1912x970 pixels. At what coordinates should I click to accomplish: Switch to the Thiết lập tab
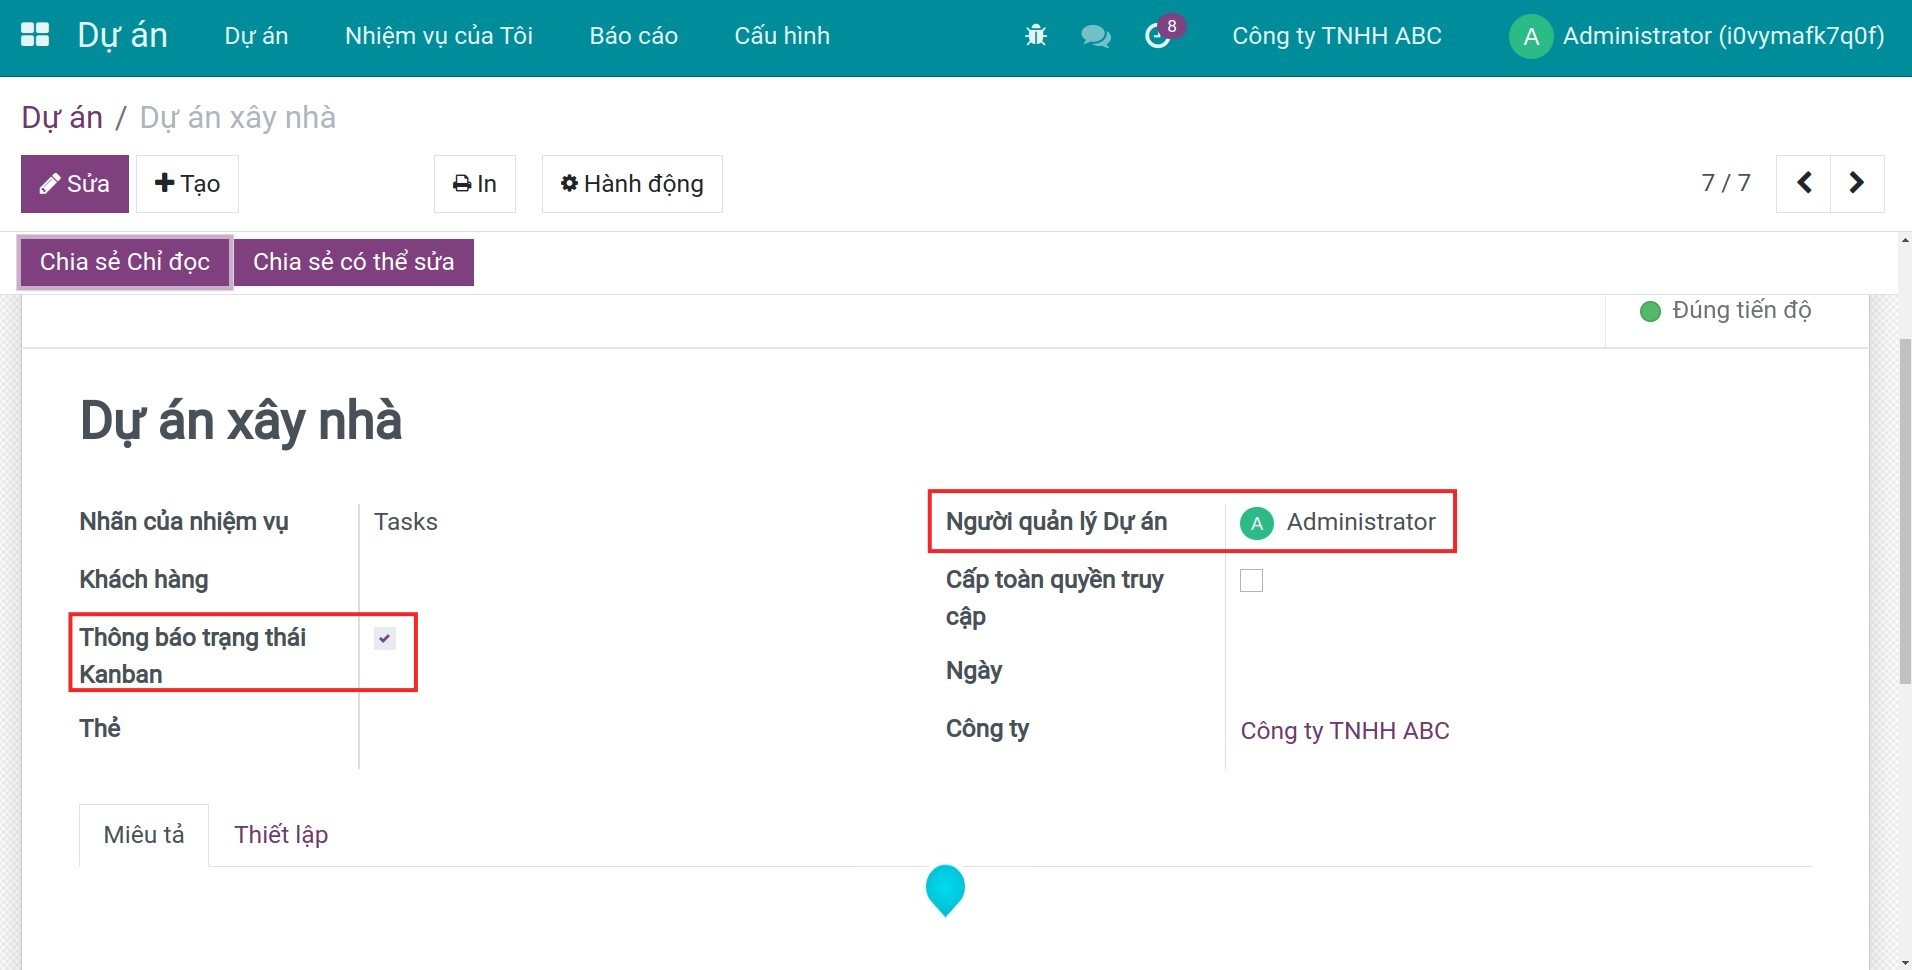[x=281, y=835]
